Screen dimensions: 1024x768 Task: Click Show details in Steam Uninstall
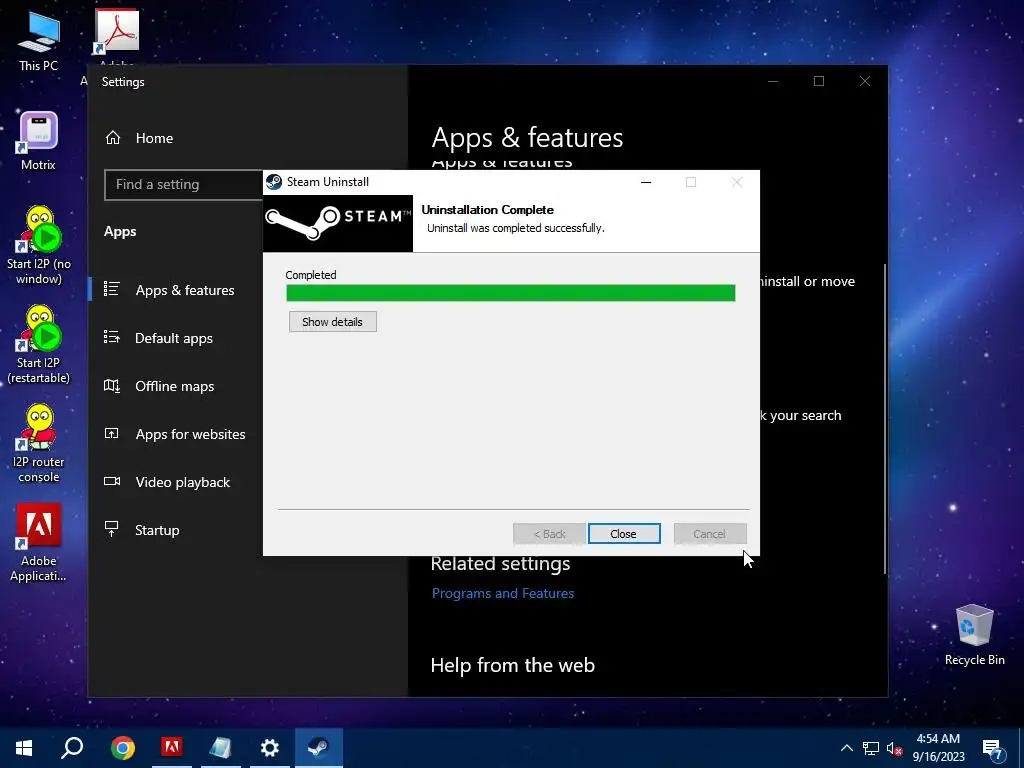pyautogui.click(x=332, y=321)
